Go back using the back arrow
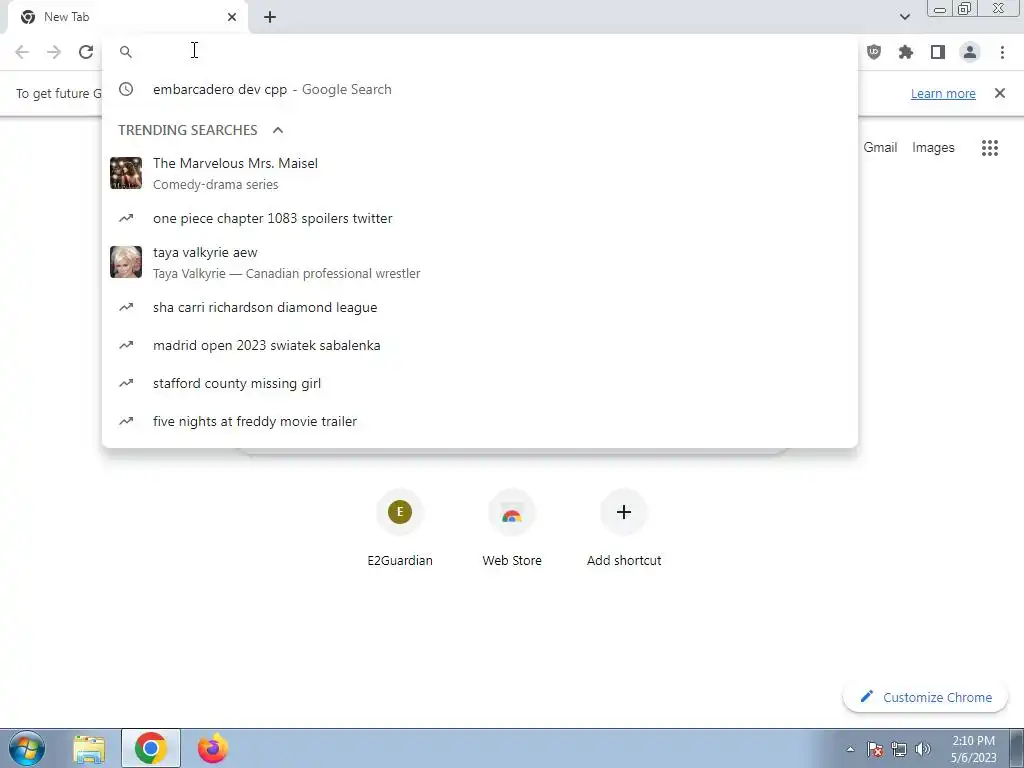The image size is (1024, 768). click(22, 52)
